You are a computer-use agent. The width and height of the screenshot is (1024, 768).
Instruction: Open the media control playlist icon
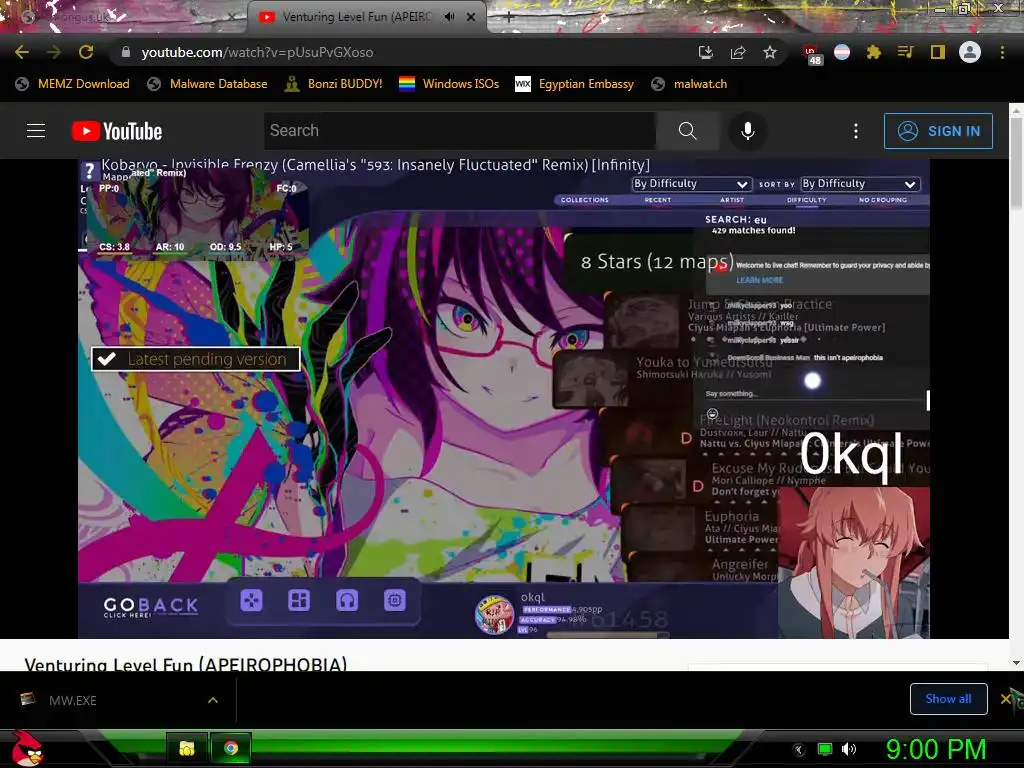click(906, 52)
